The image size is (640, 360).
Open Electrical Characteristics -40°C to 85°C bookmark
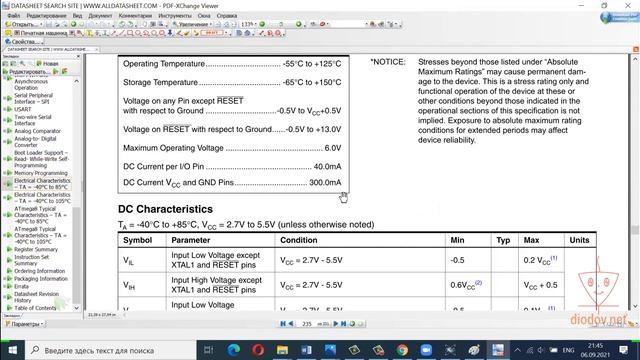[42, 184]
